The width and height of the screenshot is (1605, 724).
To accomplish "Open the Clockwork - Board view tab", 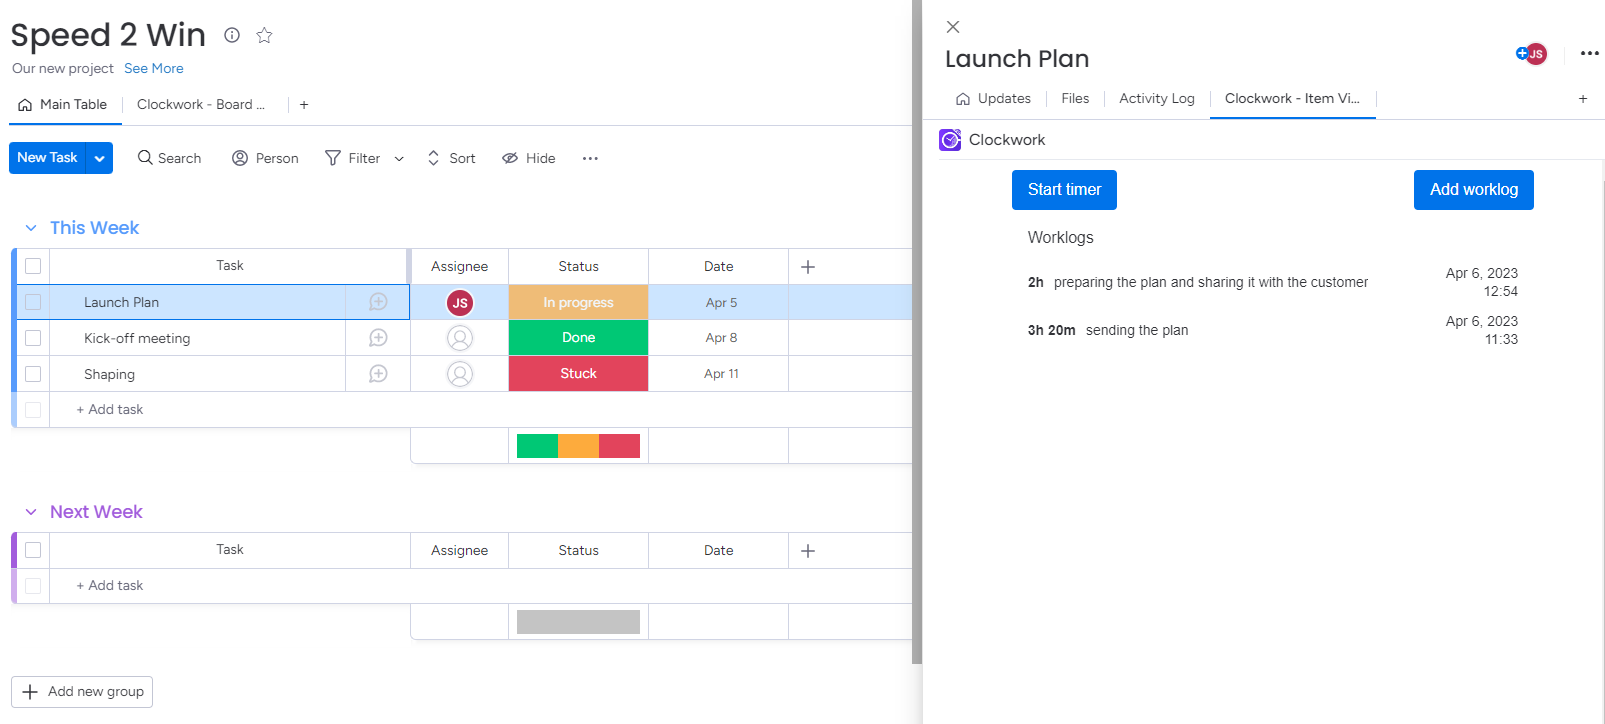I will [200, 104].
